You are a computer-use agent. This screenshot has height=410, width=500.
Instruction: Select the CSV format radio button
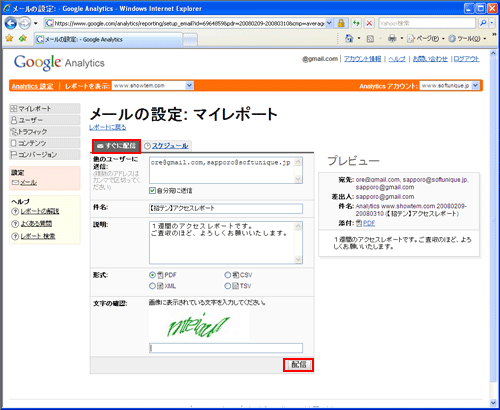coord(228,275)
